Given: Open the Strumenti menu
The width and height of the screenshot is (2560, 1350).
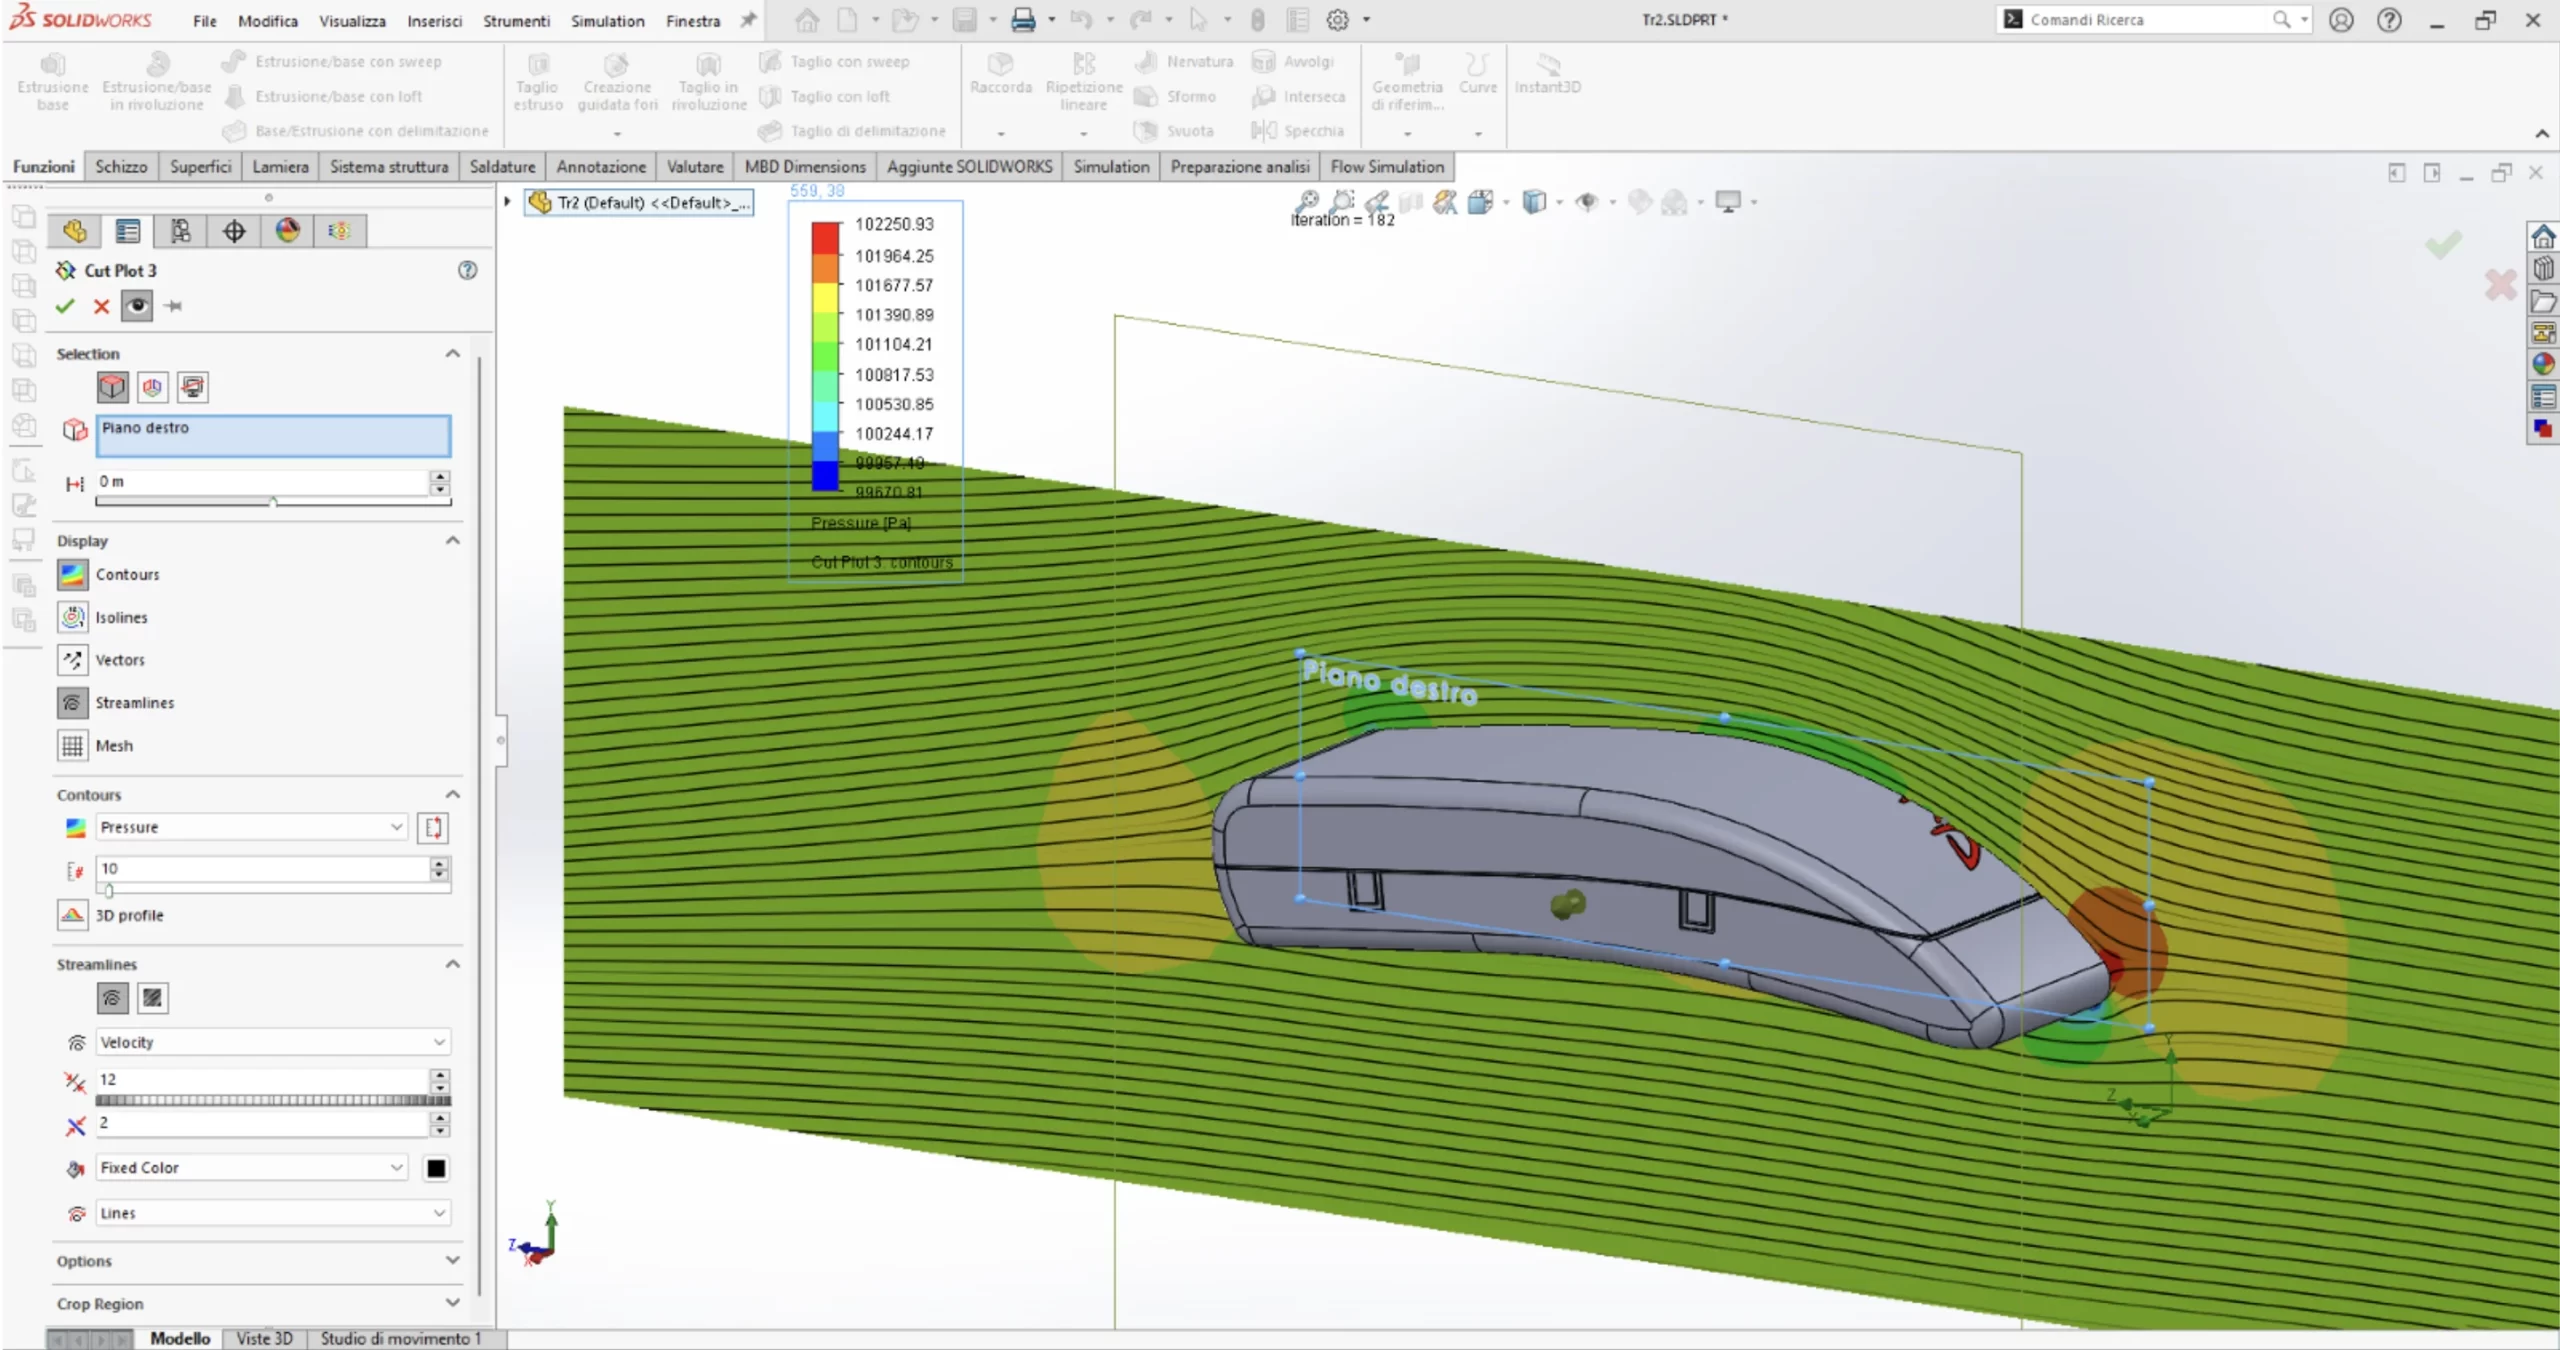Looking at the screenshot, I should point(516,20).
